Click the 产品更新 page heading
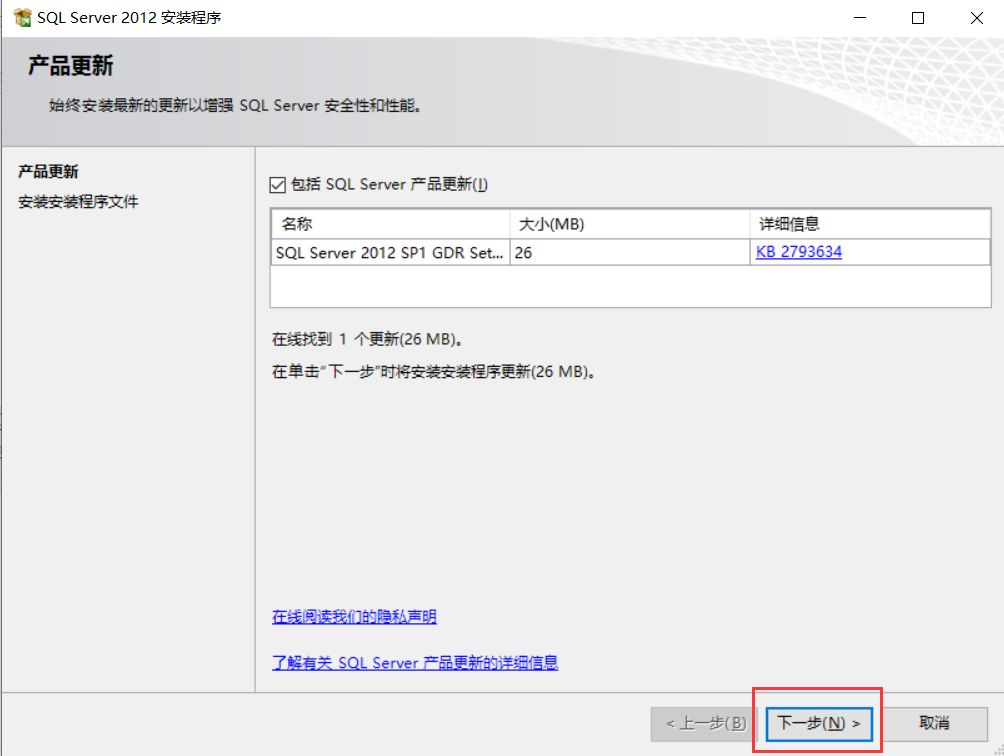Screen dimensions: 1004x756 coord(71,66)
